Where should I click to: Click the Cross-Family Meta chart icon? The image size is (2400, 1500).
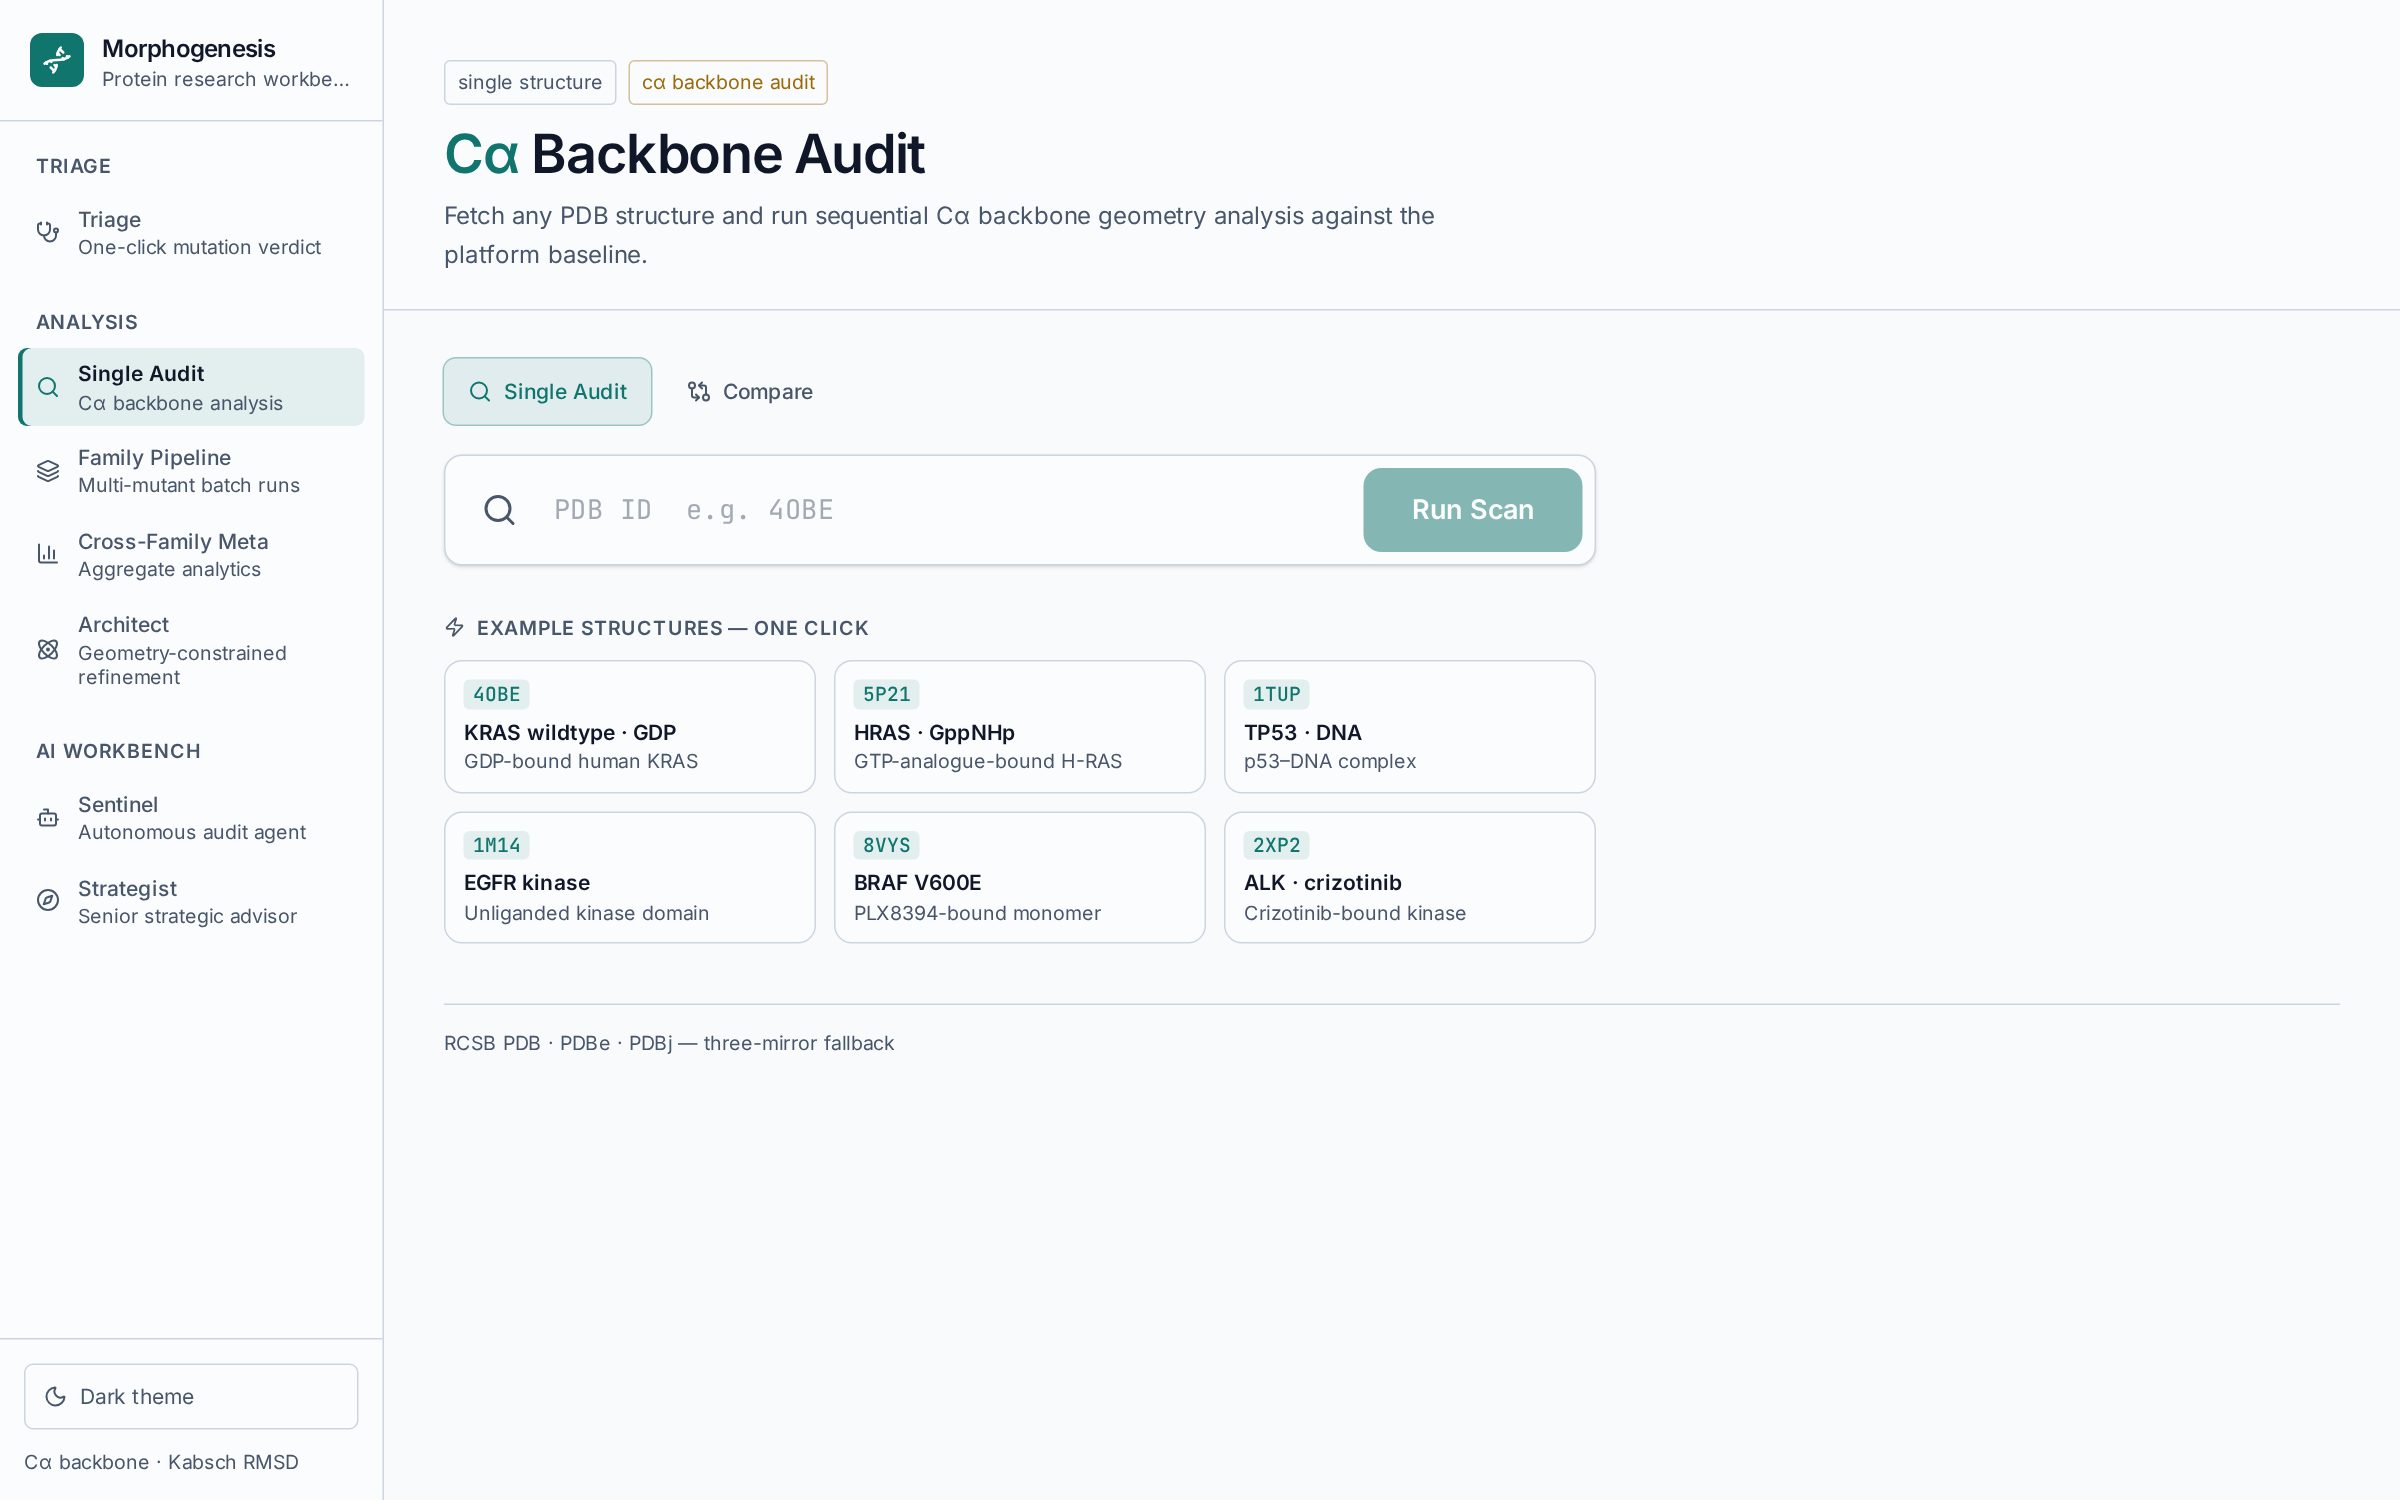click(48, 554)
